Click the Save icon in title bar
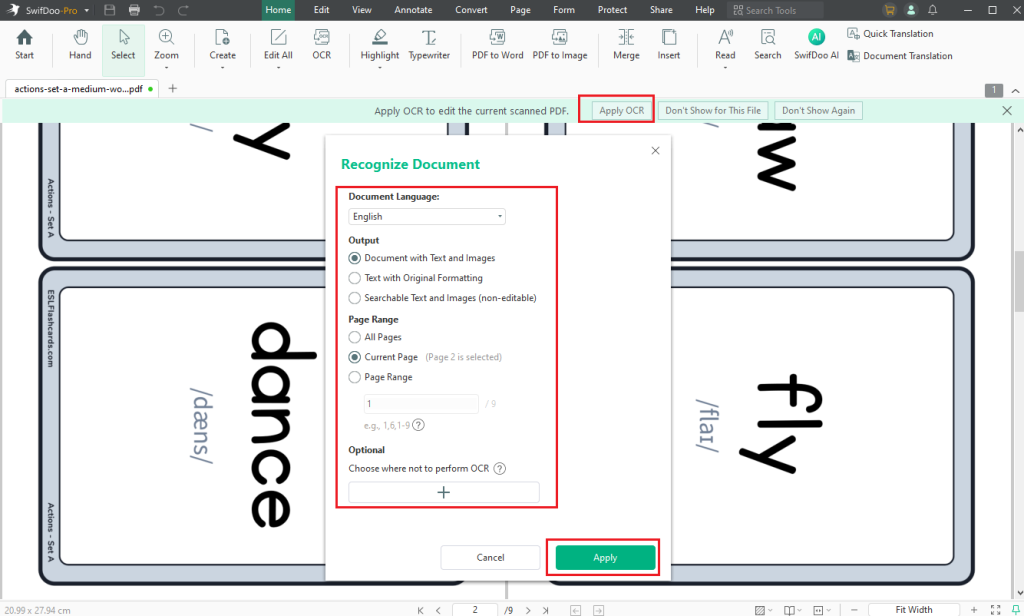Viewport: 1024px width, 616px height. 110,10
